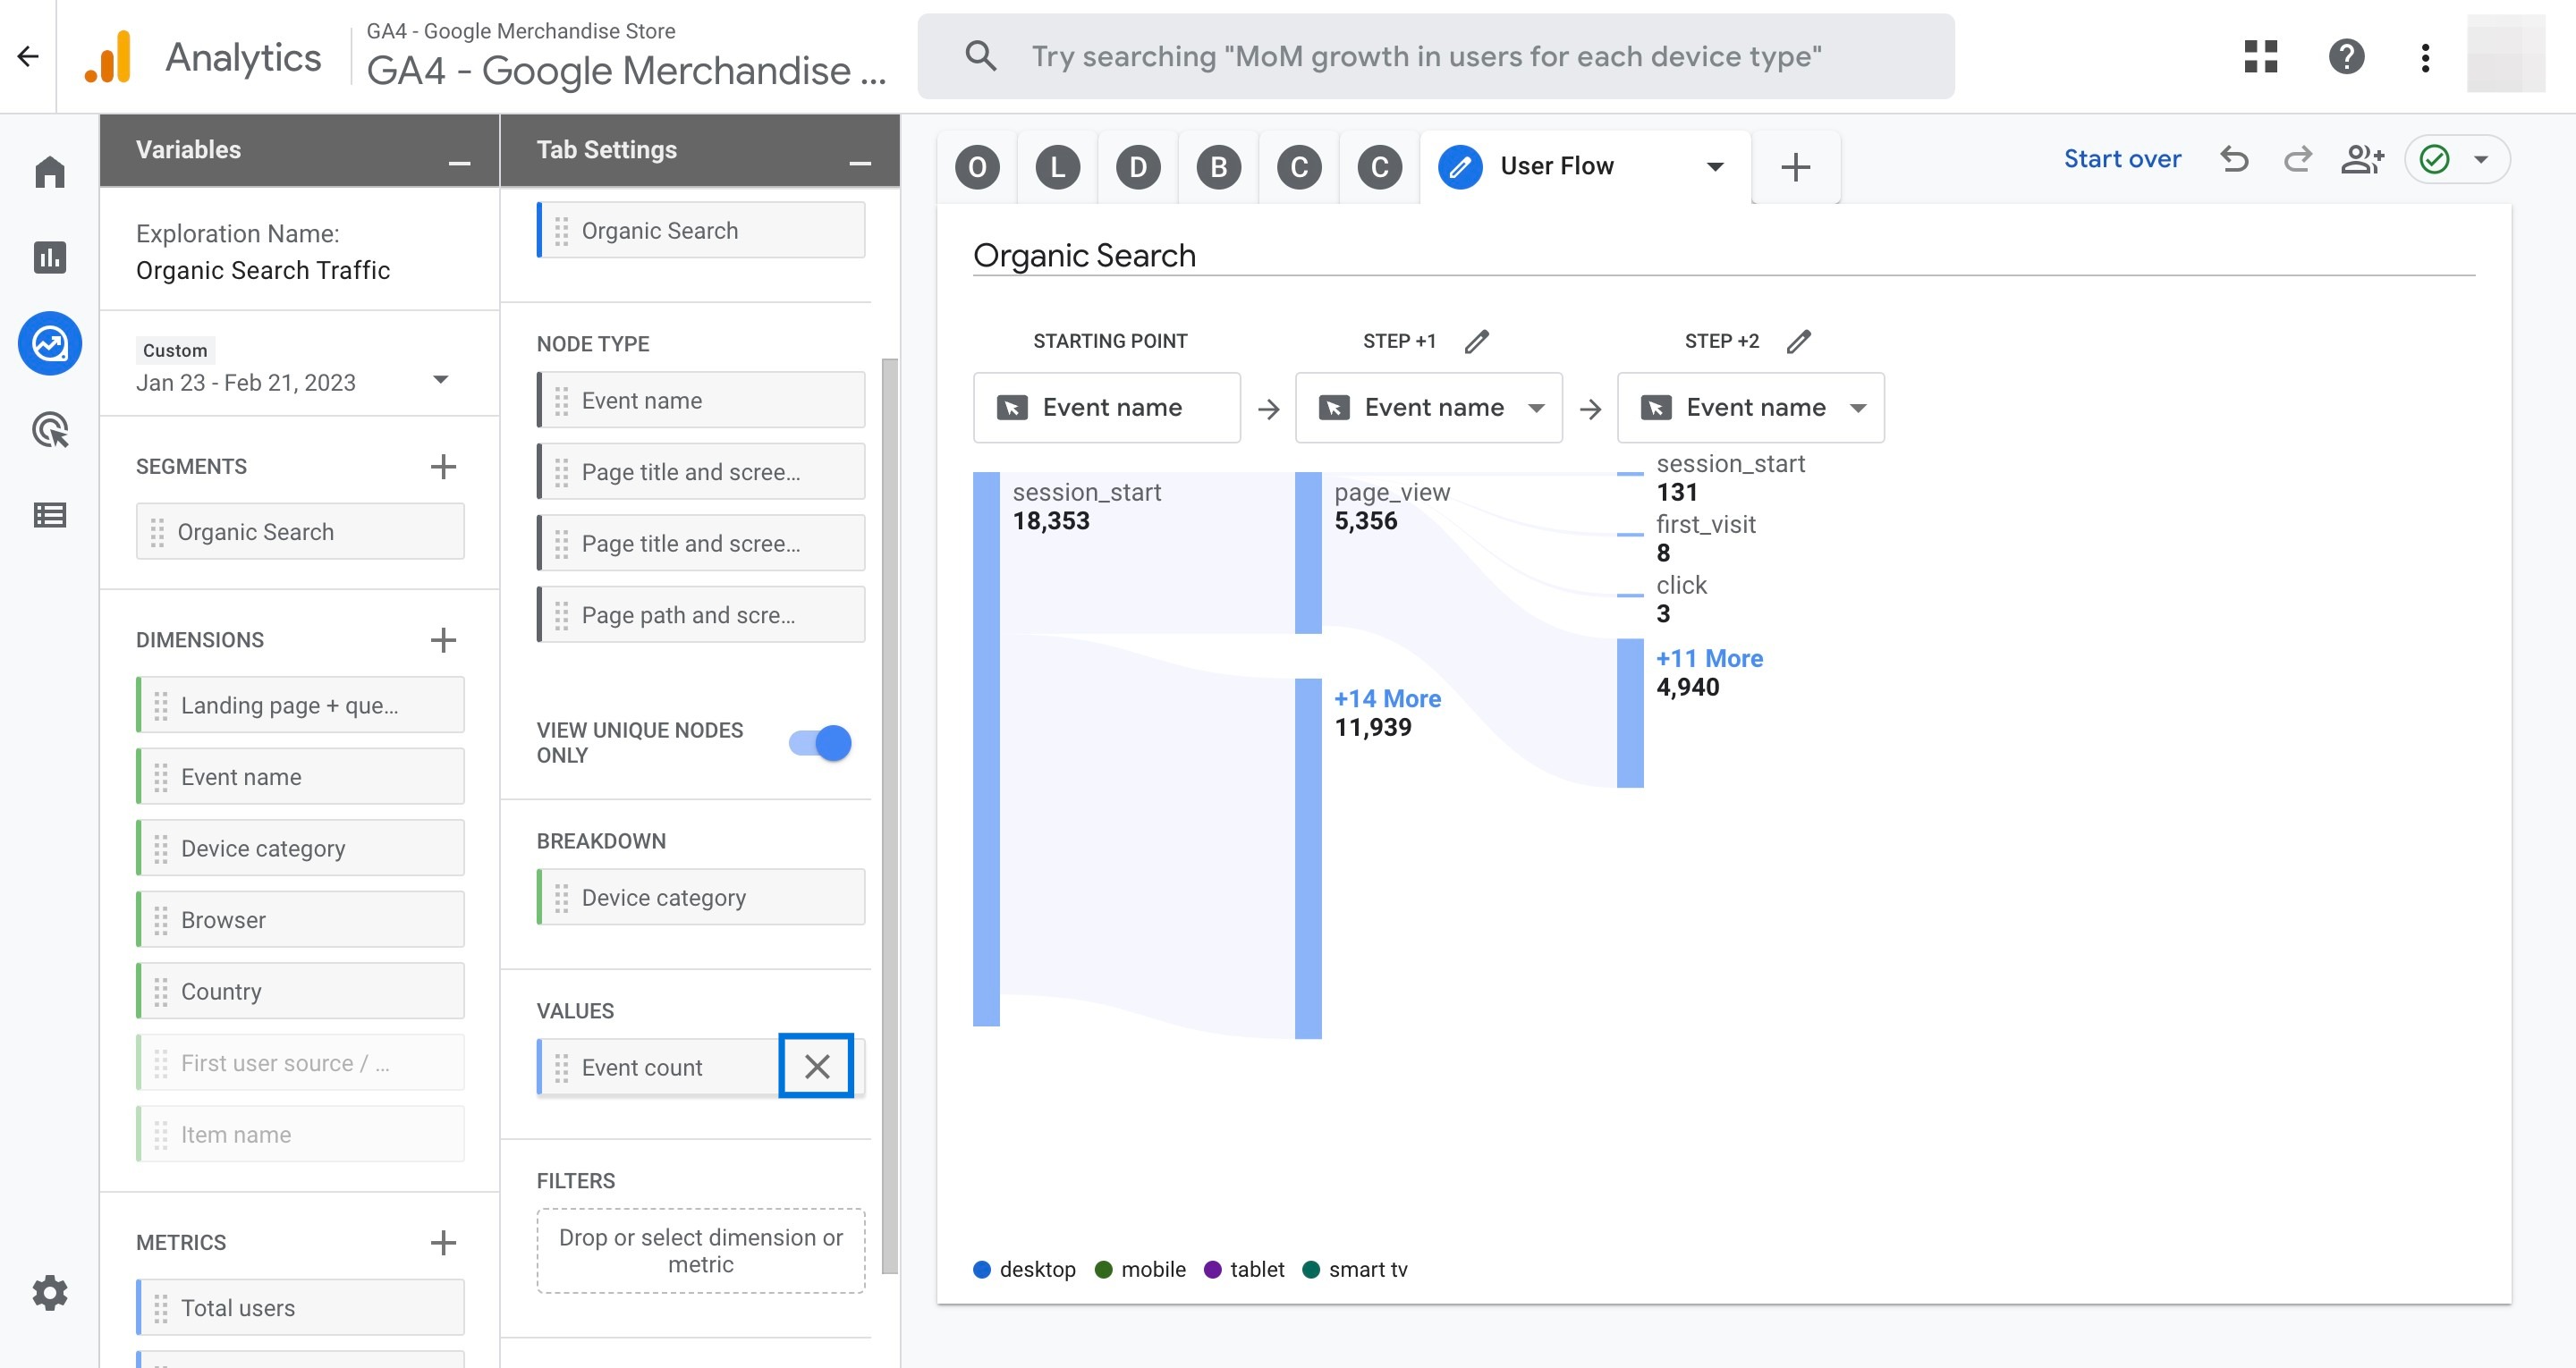2576x1368 pixels.
Task: Remove Event count value with X
Action: [x=817, y=1066]
